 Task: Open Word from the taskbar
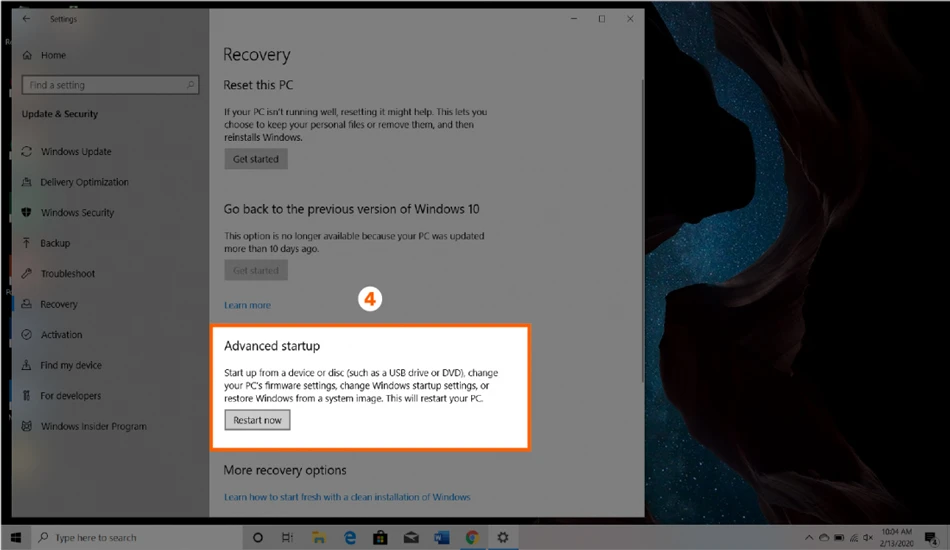[442, 537]
